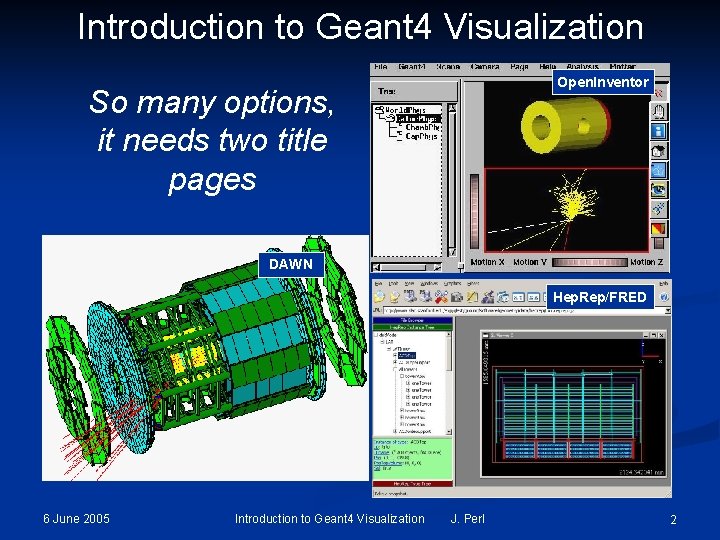This screenshot has height=540, width=720.
Task: Select the highlighted node under WorldPhys
Action: (418, 119)
